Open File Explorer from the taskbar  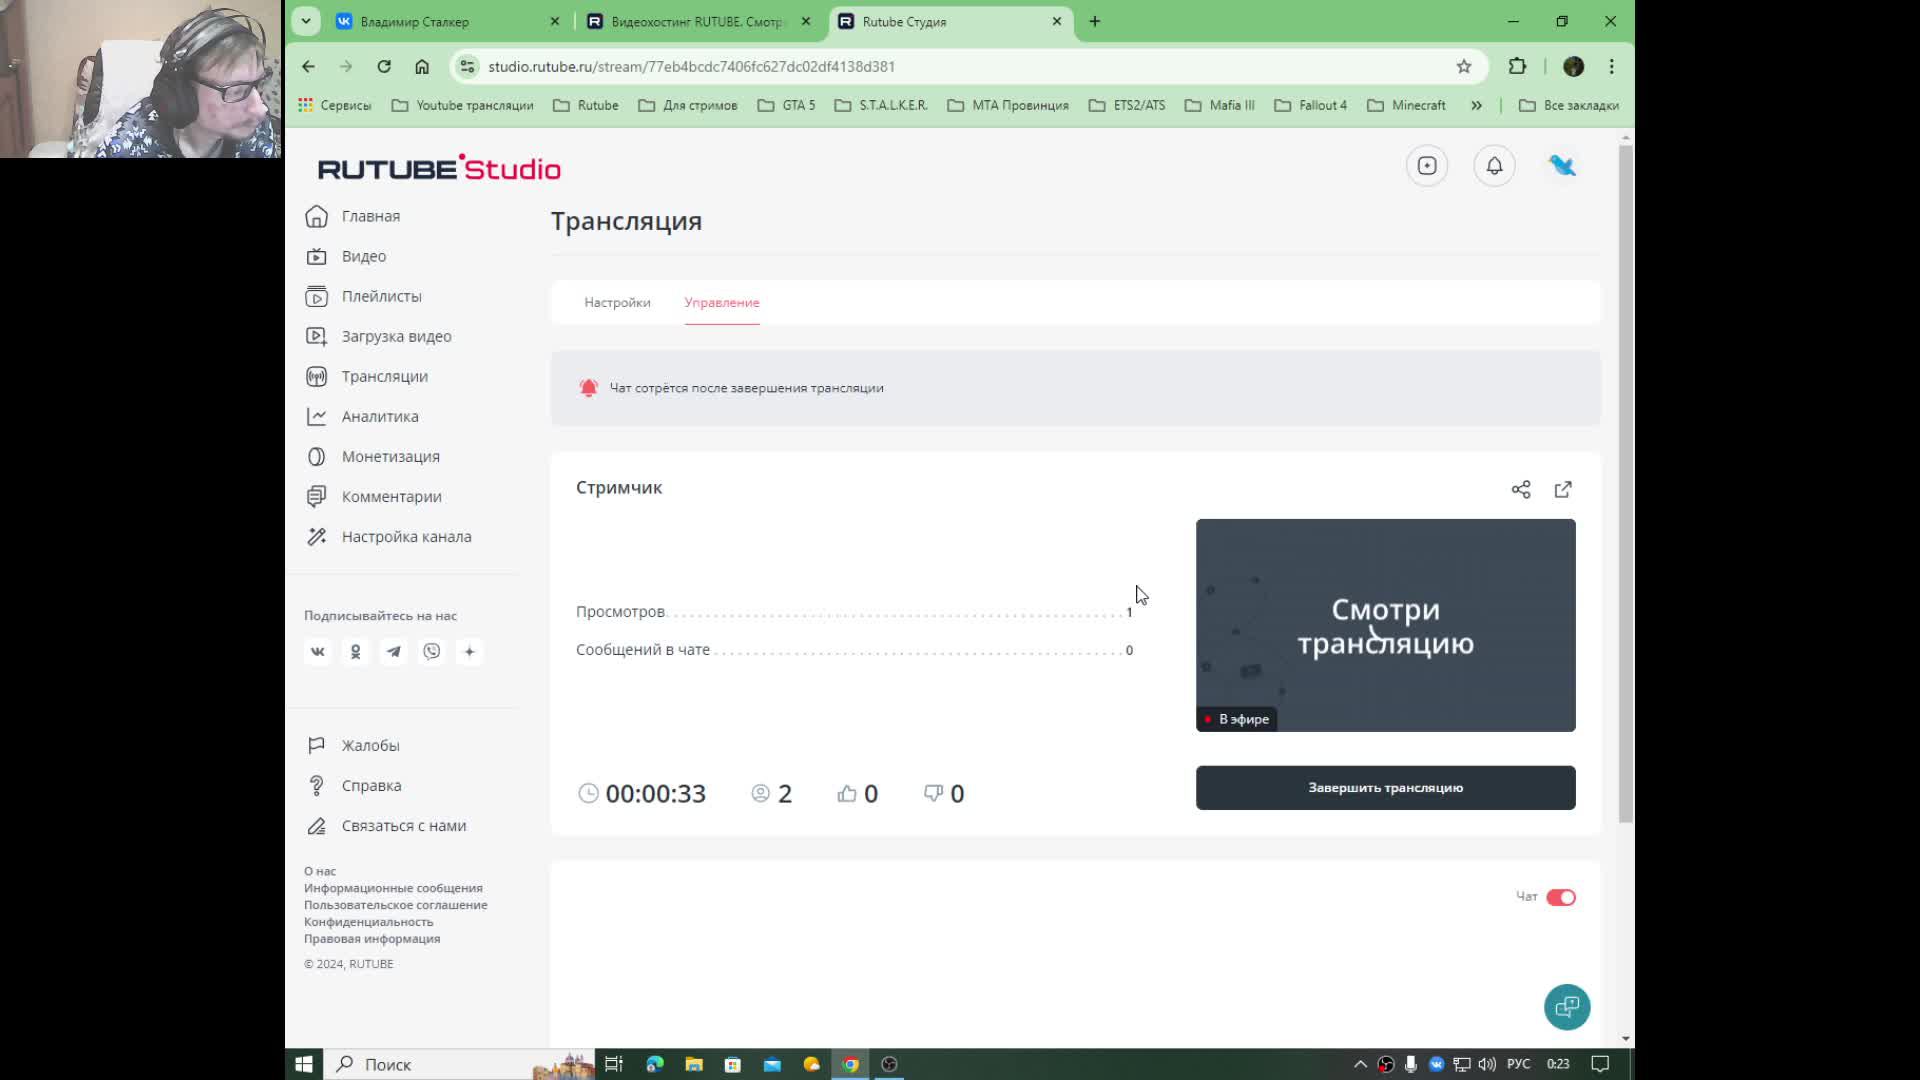click(693, 1064)
